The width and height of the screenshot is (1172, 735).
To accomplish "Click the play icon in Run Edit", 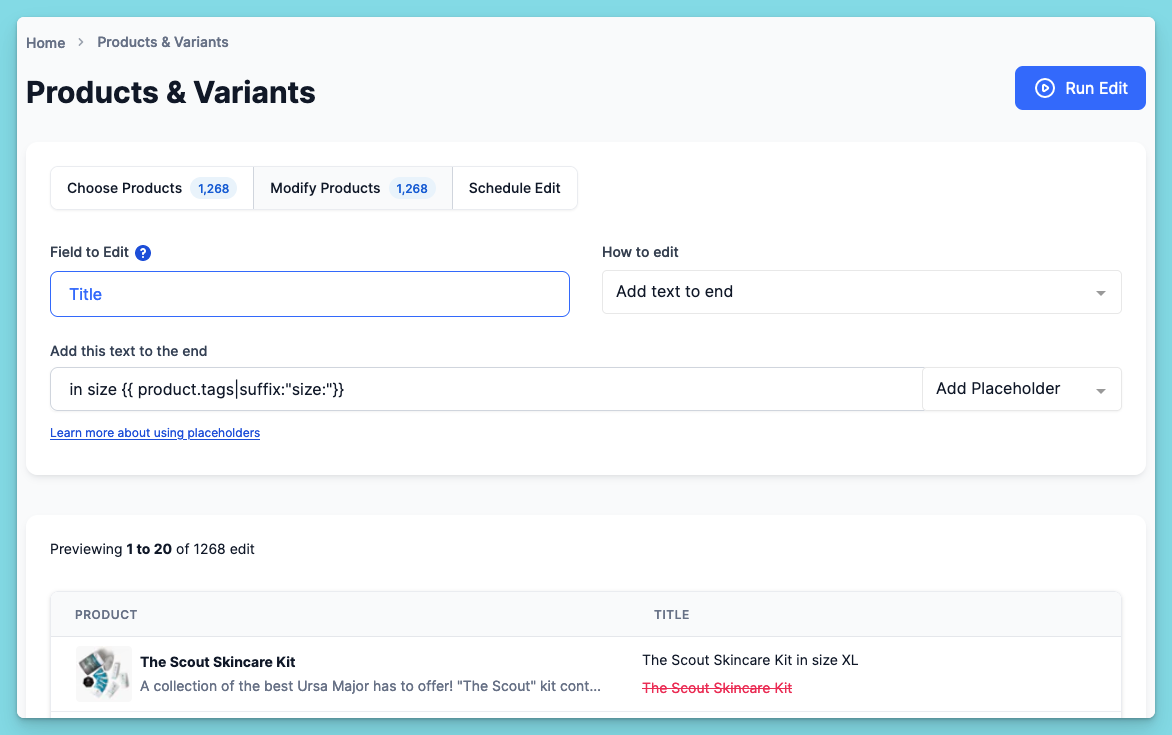I will click(x=1044, y=88).
